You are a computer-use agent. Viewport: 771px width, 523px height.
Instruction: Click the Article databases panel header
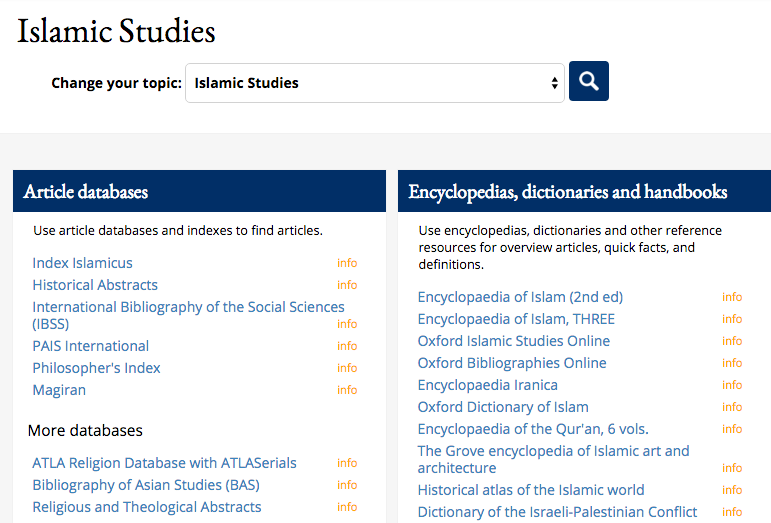click(x=199, y=191)
